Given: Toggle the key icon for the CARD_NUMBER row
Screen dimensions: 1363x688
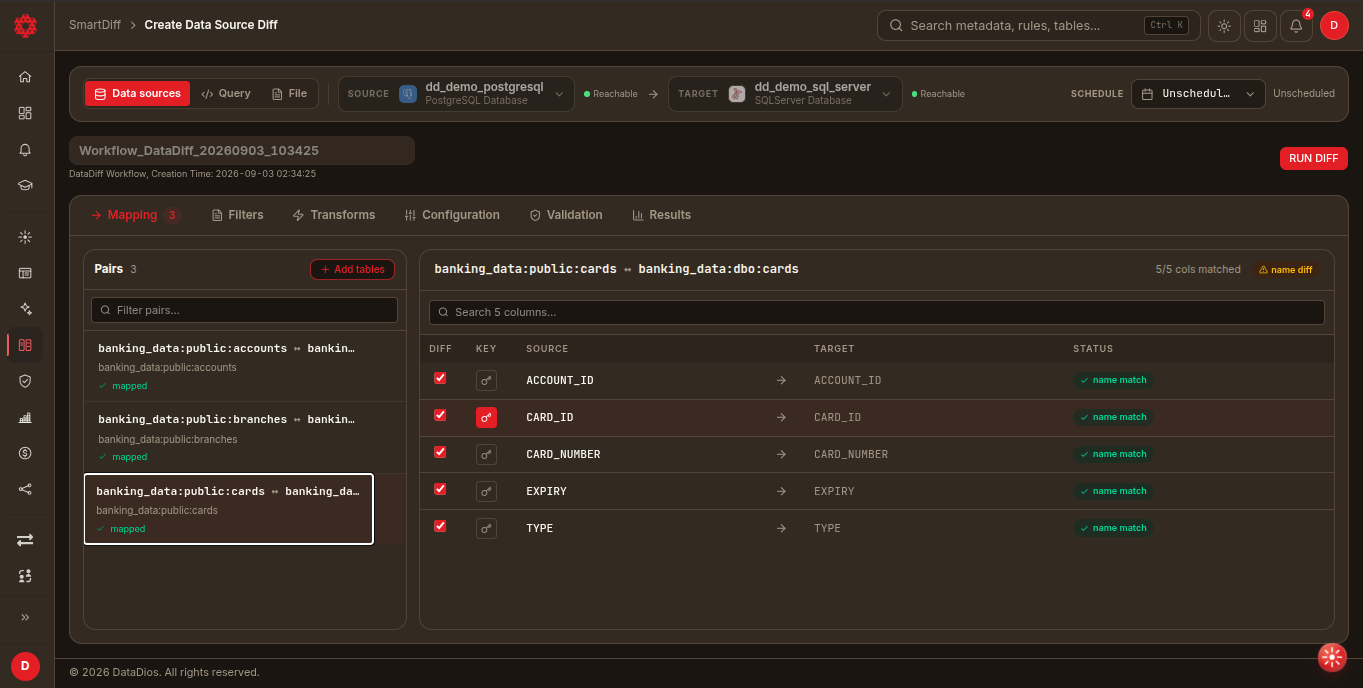Looking at the screenshot, I should tap(486, 454).
